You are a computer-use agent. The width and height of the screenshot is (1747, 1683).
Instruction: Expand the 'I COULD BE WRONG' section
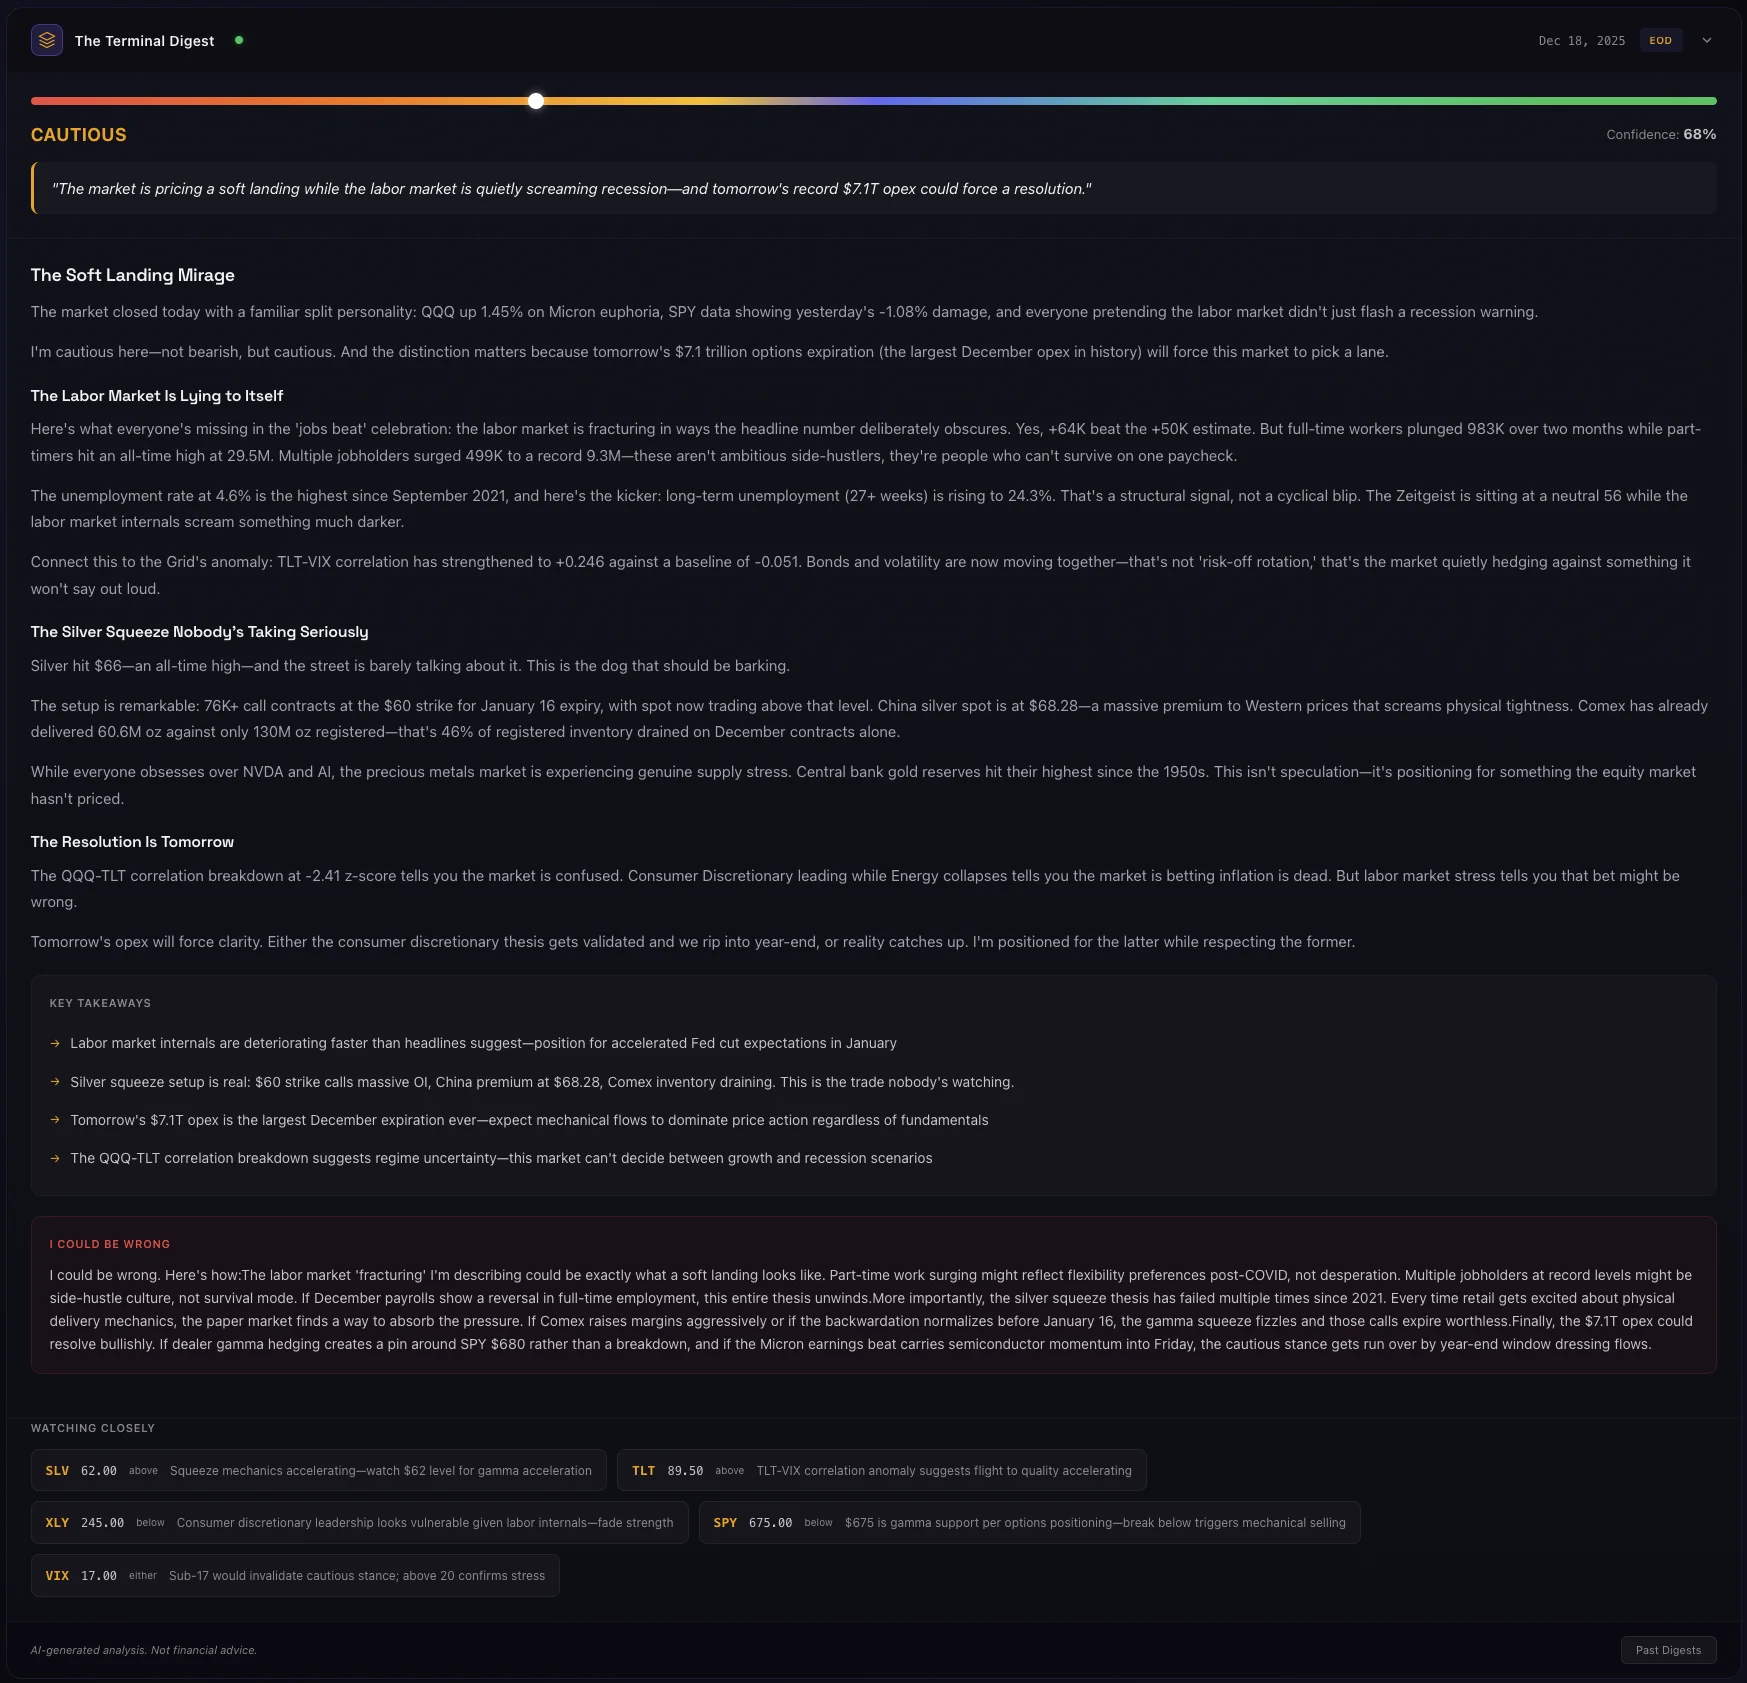(110, 1244)
